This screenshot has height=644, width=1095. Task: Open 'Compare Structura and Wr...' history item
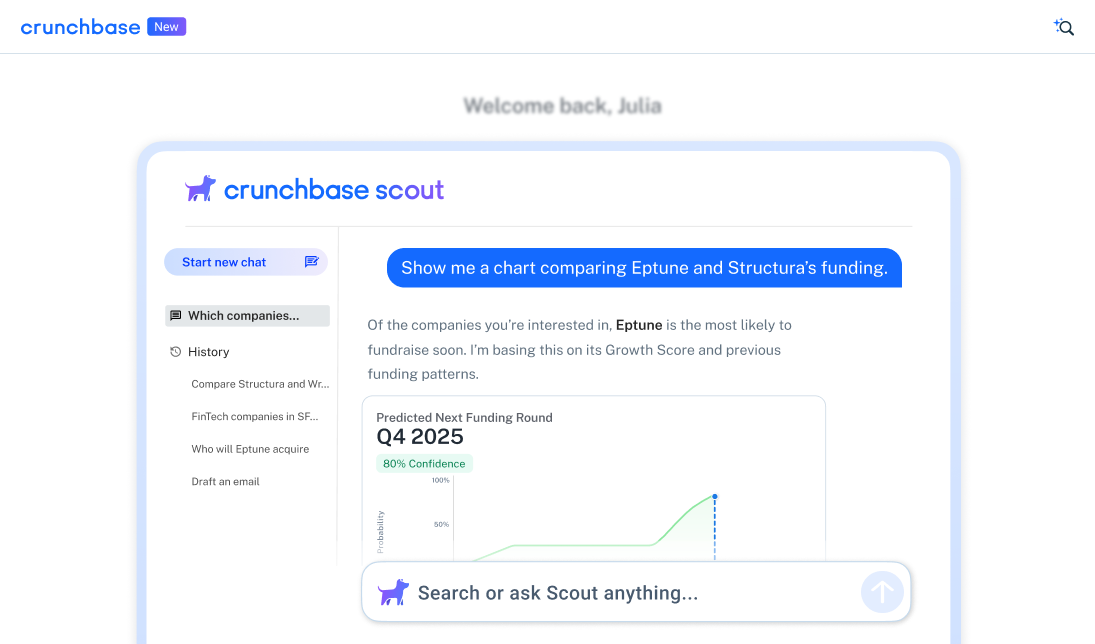(x=260, y=384)
